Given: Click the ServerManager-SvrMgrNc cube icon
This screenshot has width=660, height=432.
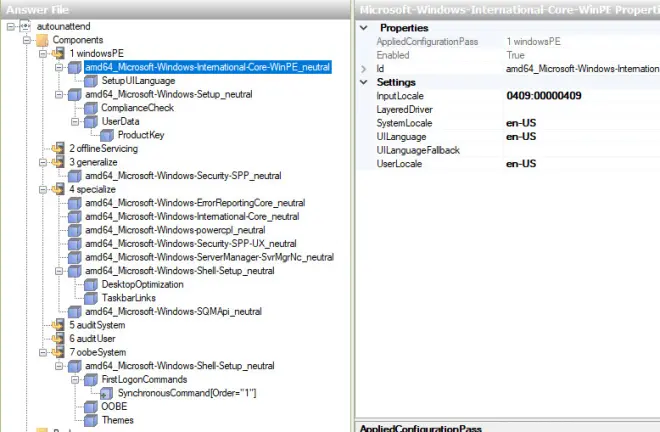Looking at the screenshot, I should 75,257.
